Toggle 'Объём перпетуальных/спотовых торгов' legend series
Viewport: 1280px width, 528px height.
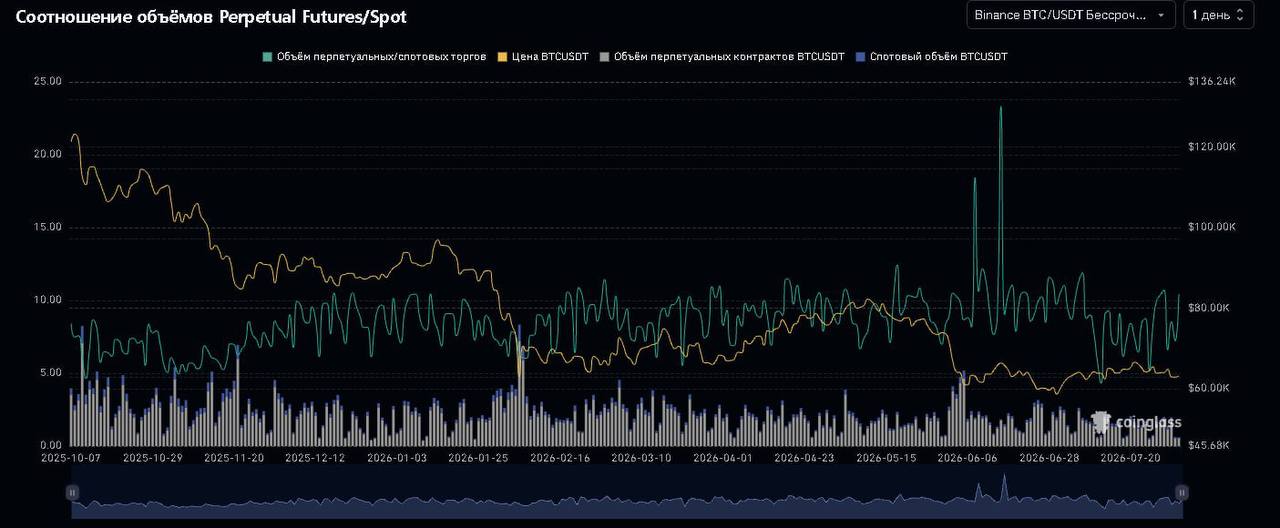pos(374,57)
